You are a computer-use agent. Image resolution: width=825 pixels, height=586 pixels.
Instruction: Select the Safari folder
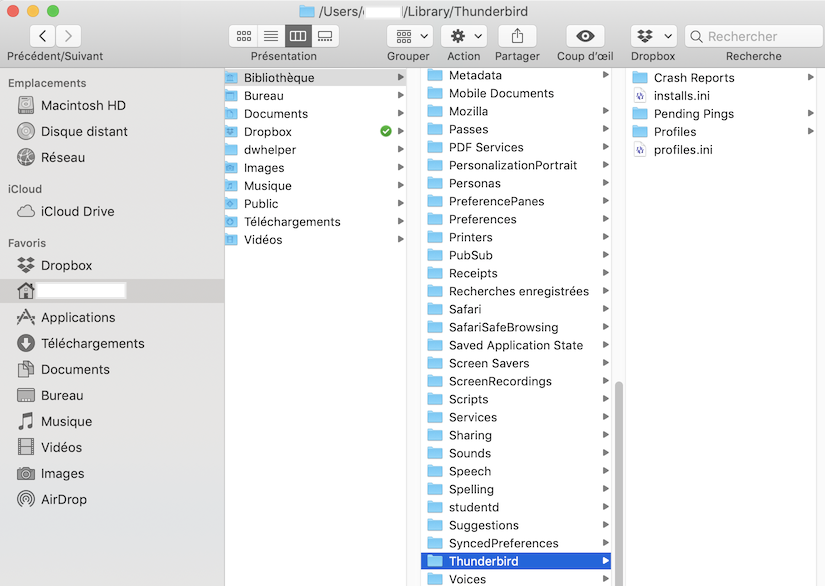coord(516,309)
